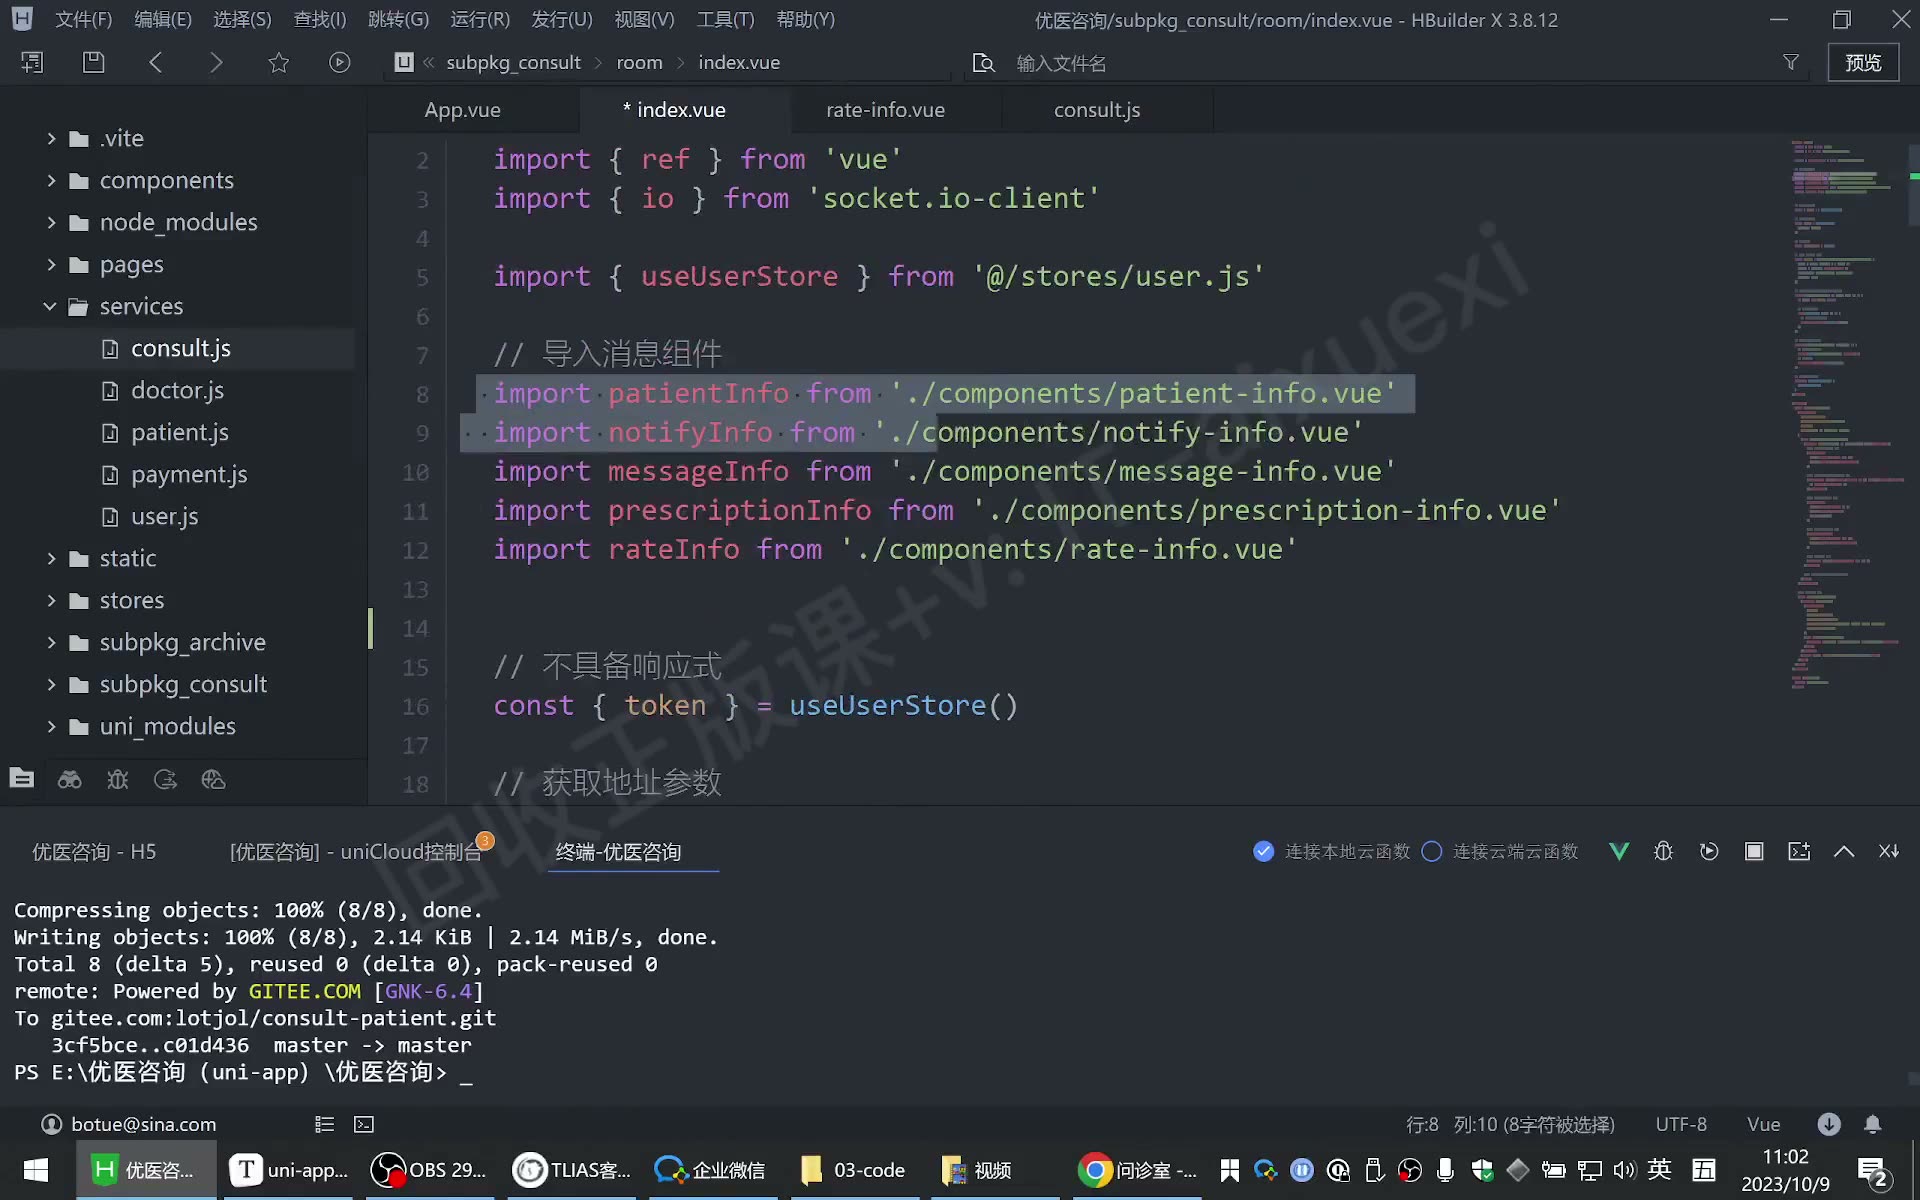Open the binoculars search icon in sidebar
Screen dimensions: 1920x1200
[69, 779]
